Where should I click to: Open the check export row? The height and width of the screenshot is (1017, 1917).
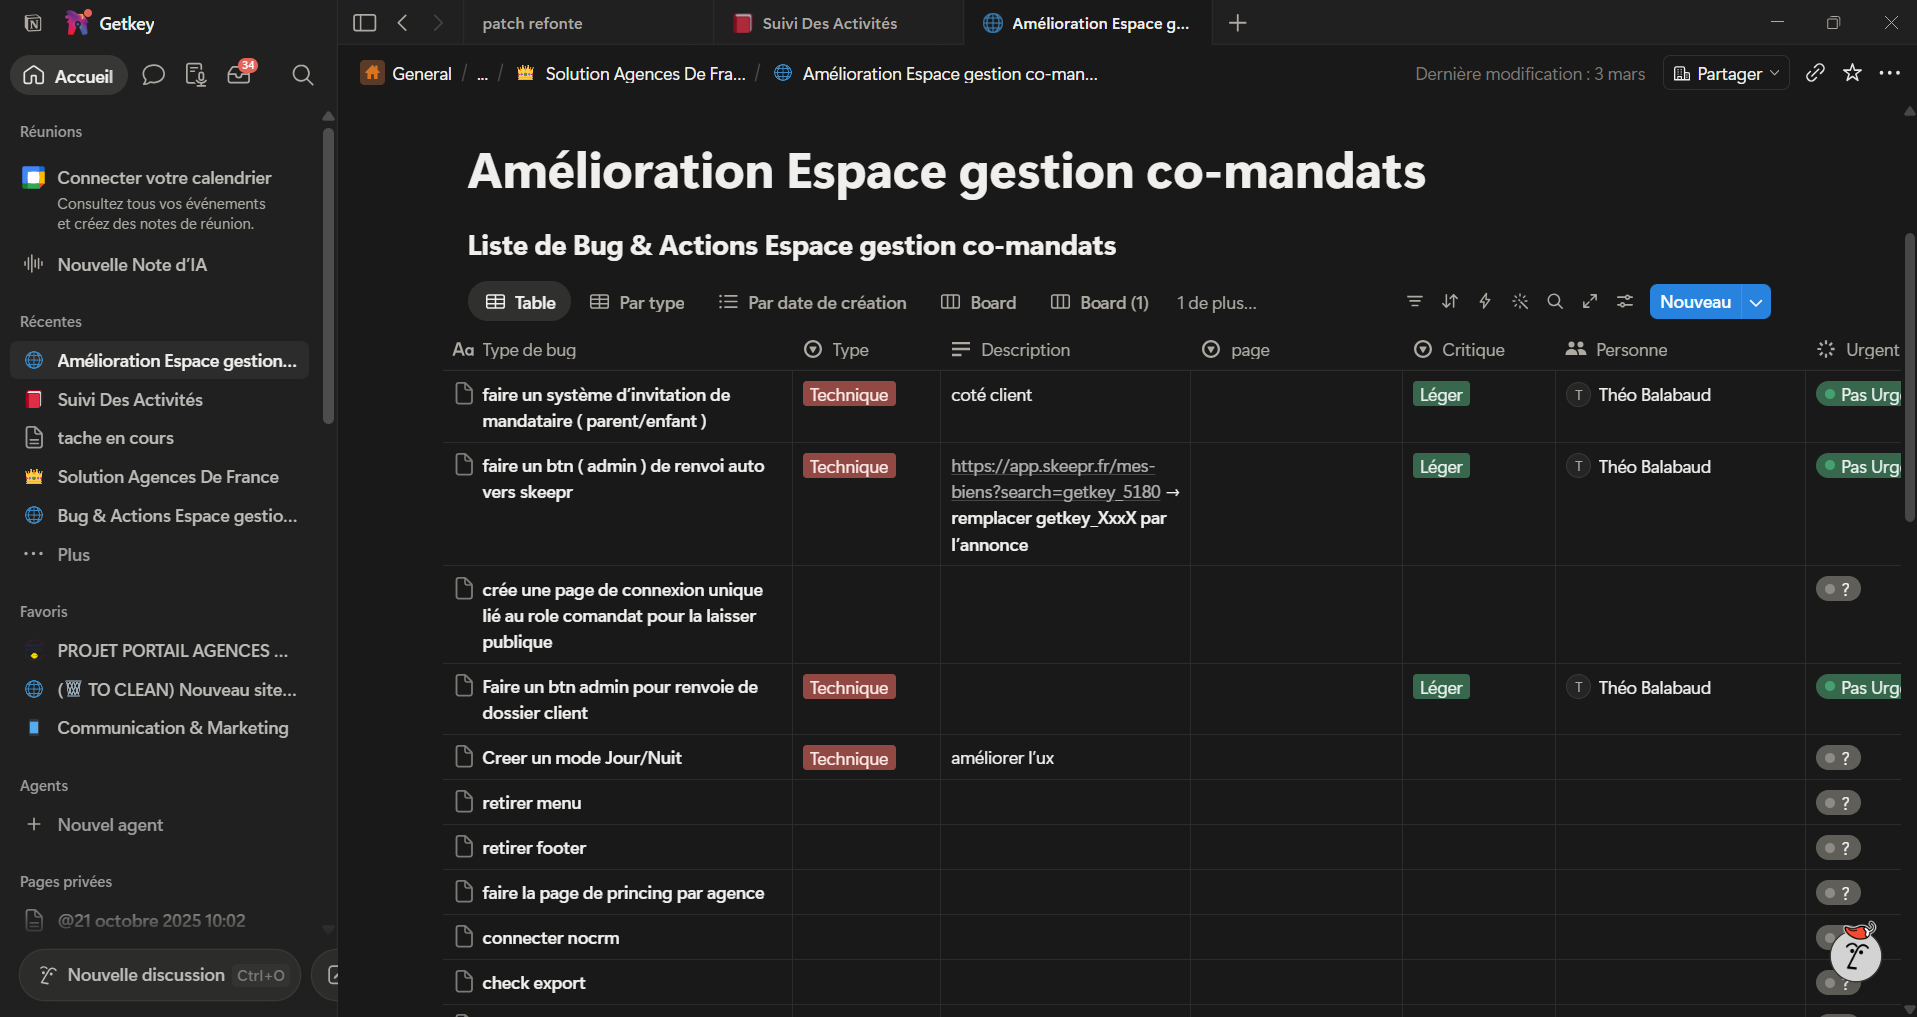coord(534,983)
